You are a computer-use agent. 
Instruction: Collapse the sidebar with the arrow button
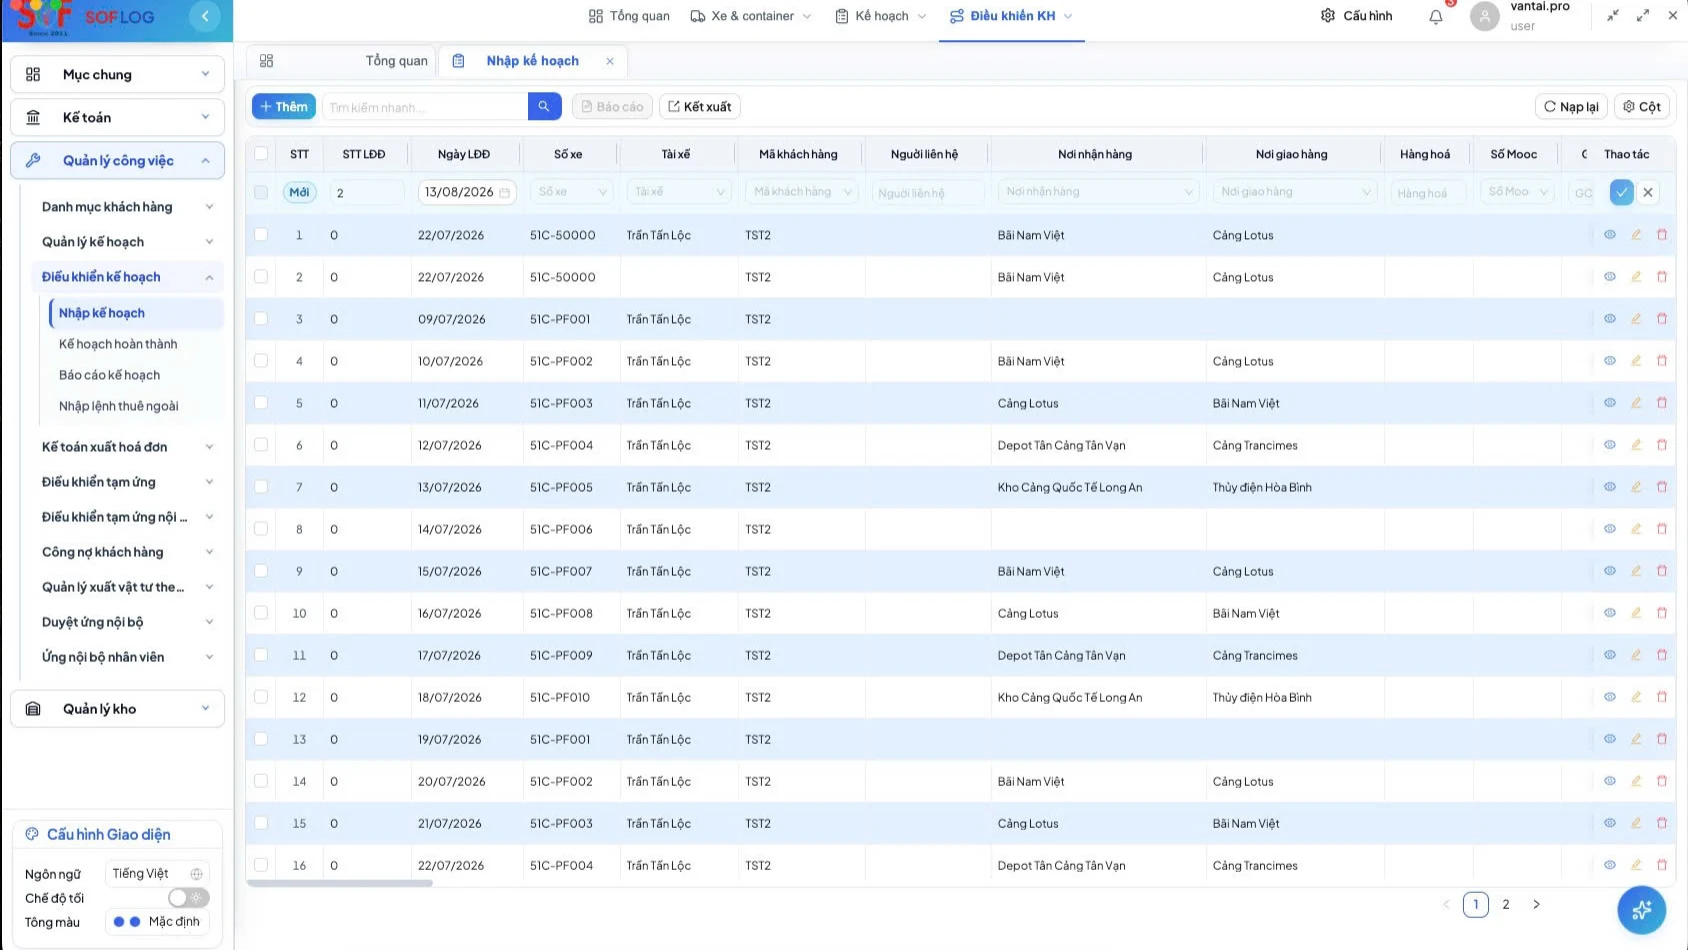(205, 16)
